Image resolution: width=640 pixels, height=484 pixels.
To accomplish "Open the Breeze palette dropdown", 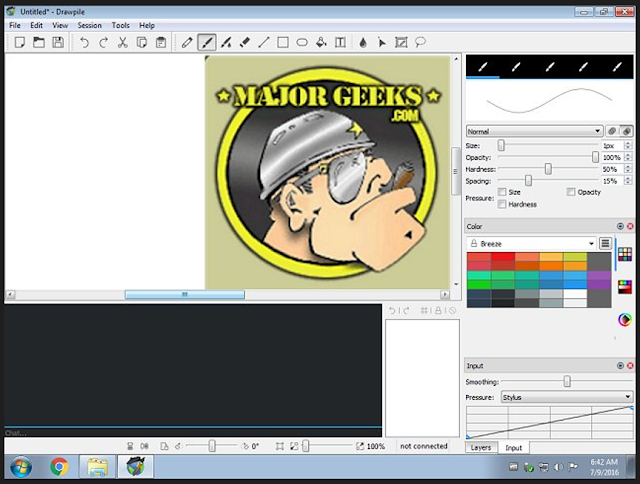I will tap(531, 244).
